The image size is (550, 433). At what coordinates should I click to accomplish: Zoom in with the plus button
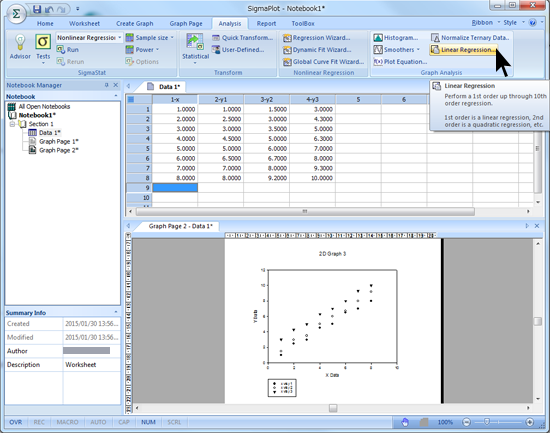coord(530,422)
